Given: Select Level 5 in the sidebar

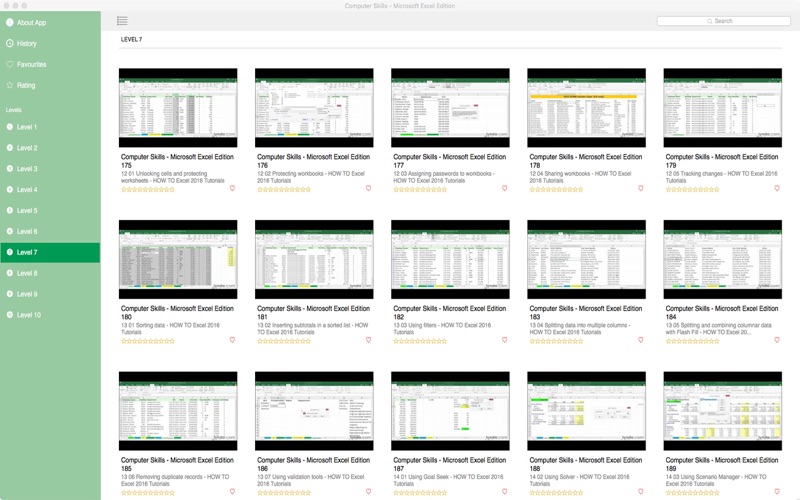Looking at the screenshot, I should pos(50,210).
